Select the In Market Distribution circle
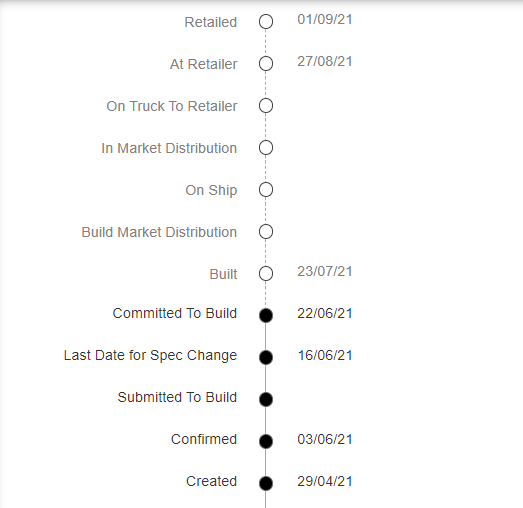This screenshot has height=508, width=523. coord(266,148)
